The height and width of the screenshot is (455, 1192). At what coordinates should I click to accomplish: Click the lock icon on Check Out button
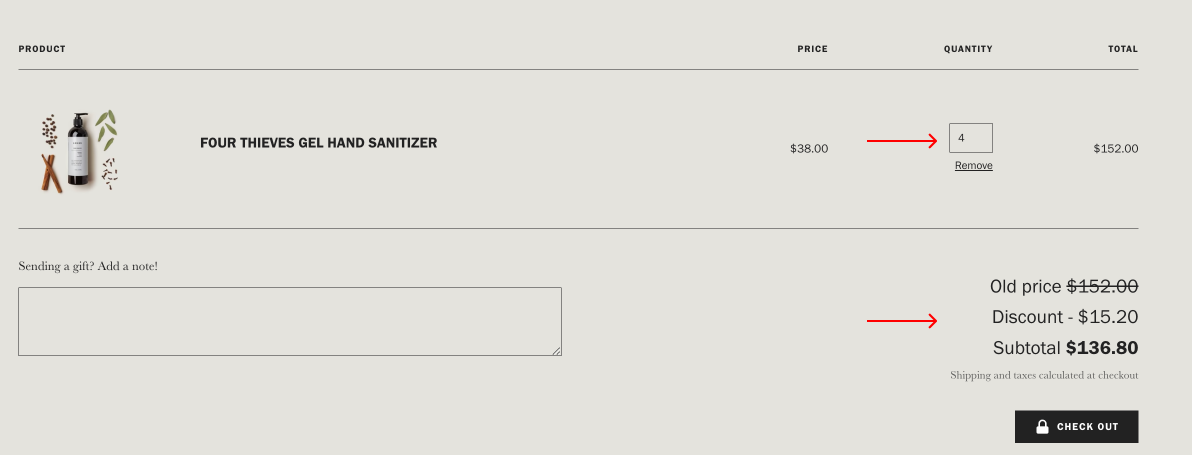pyautogui.click(x=1042, y=426)
